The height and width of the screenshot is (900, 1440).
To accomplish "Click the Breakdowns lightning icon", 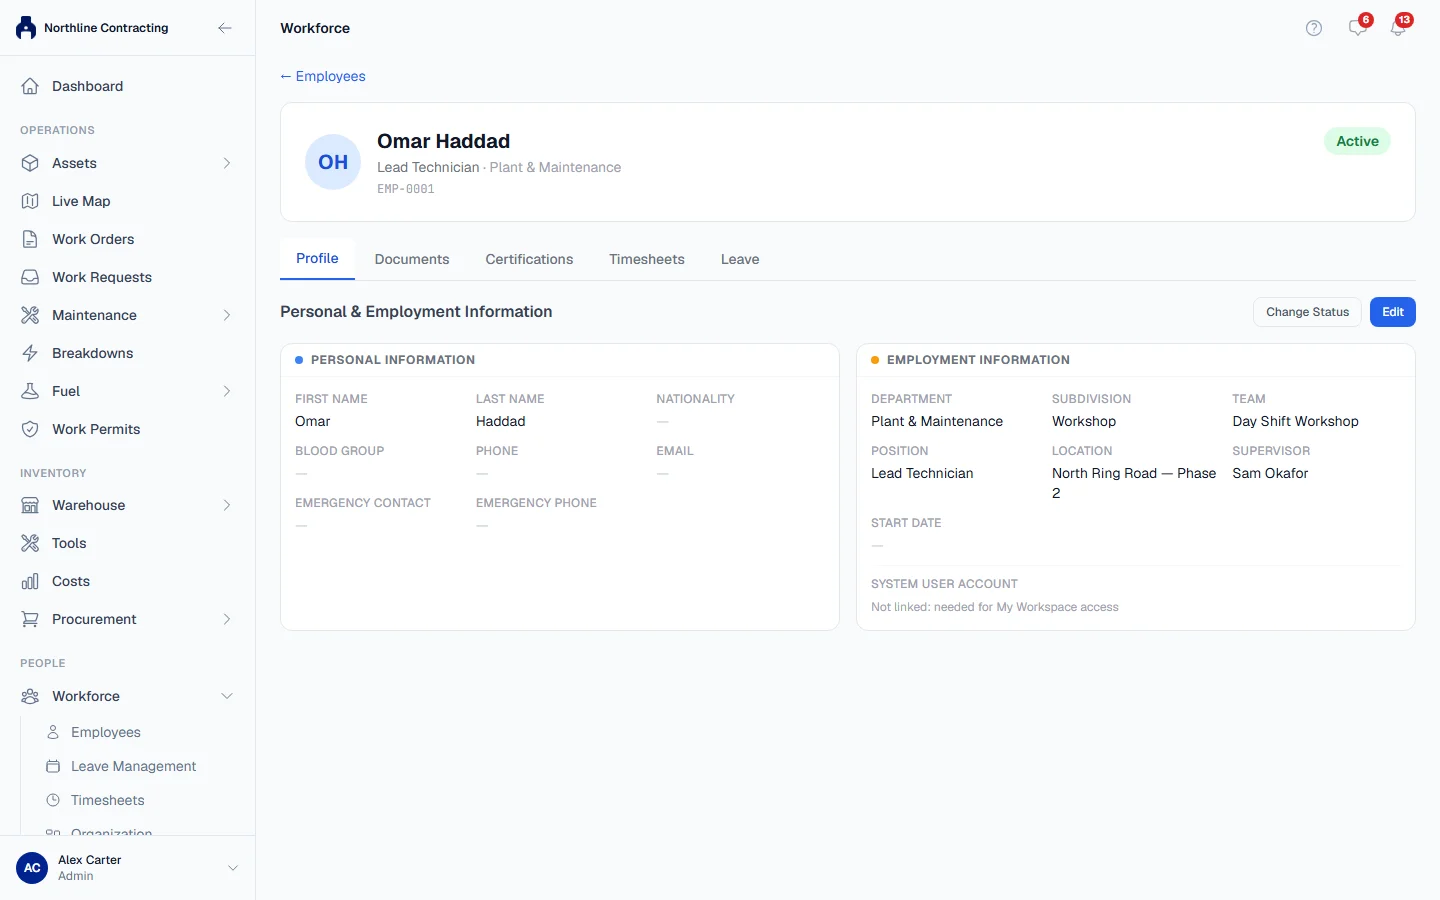I will (30, 353).
